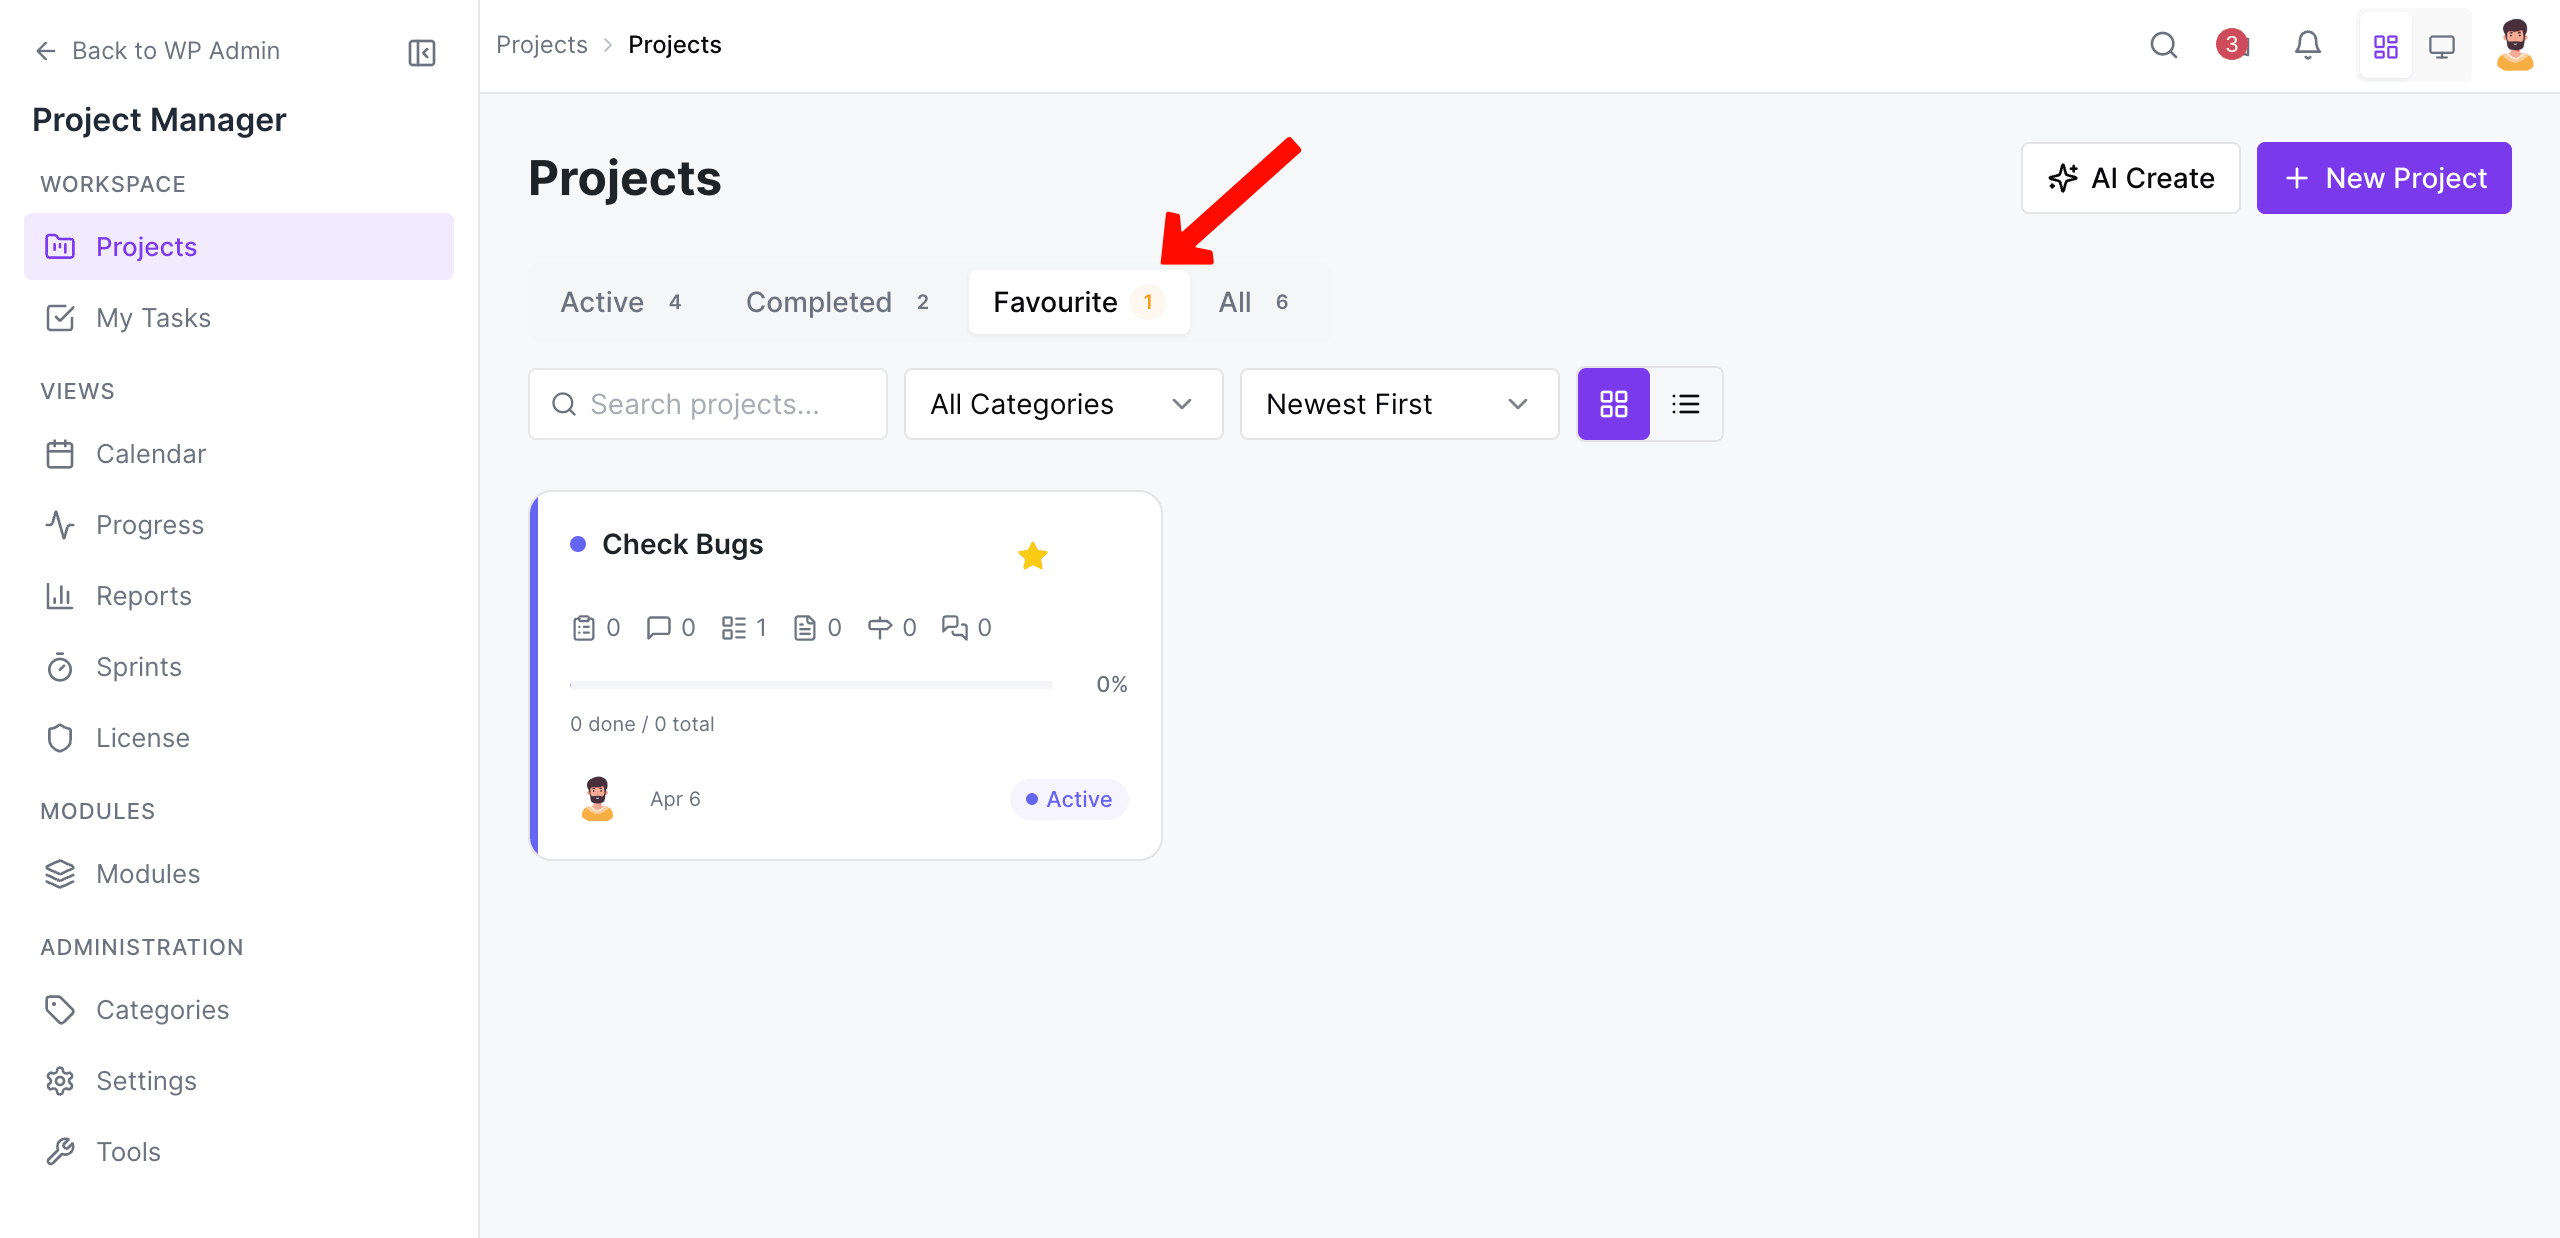The height and width of the screenshot is (1238, 2560).
Task: Click the red badge showing 3
Action: (2231, 45)
